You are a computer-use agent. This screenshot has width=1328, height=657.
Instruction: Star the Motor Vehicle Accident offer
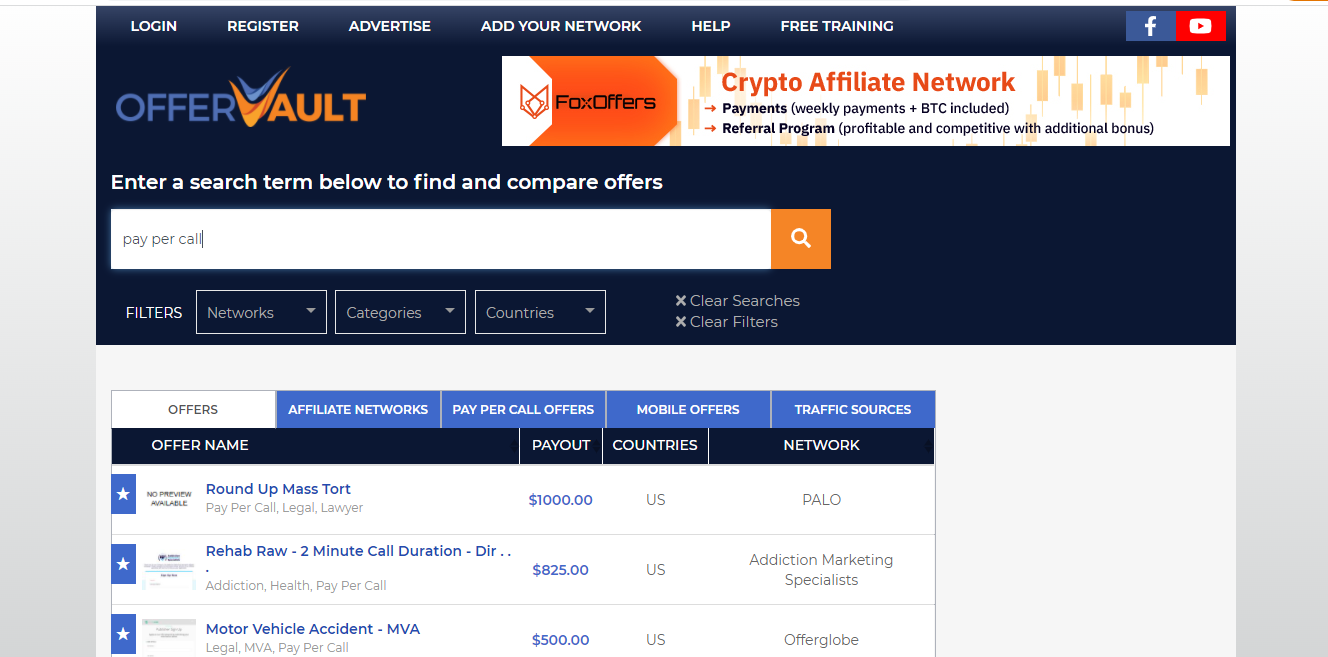coord(123,634)
